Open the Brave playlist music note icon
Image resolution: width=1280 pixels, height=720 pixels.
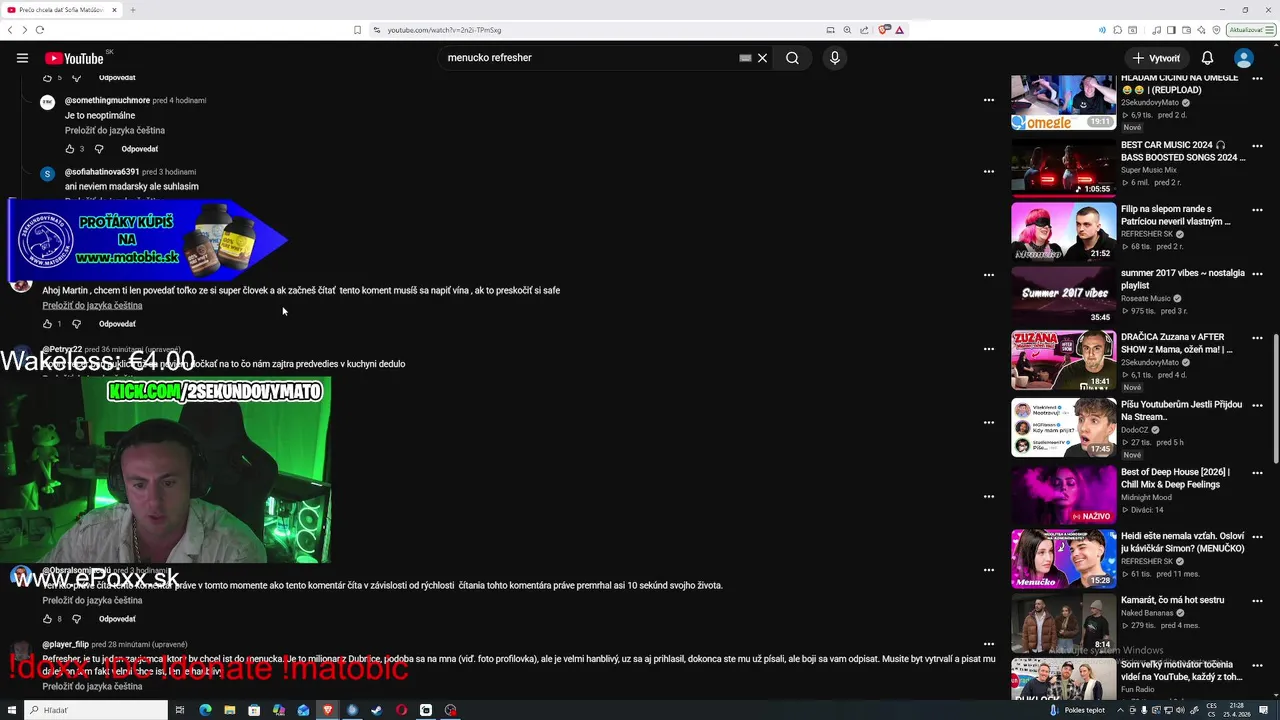tap(1157, 30)
